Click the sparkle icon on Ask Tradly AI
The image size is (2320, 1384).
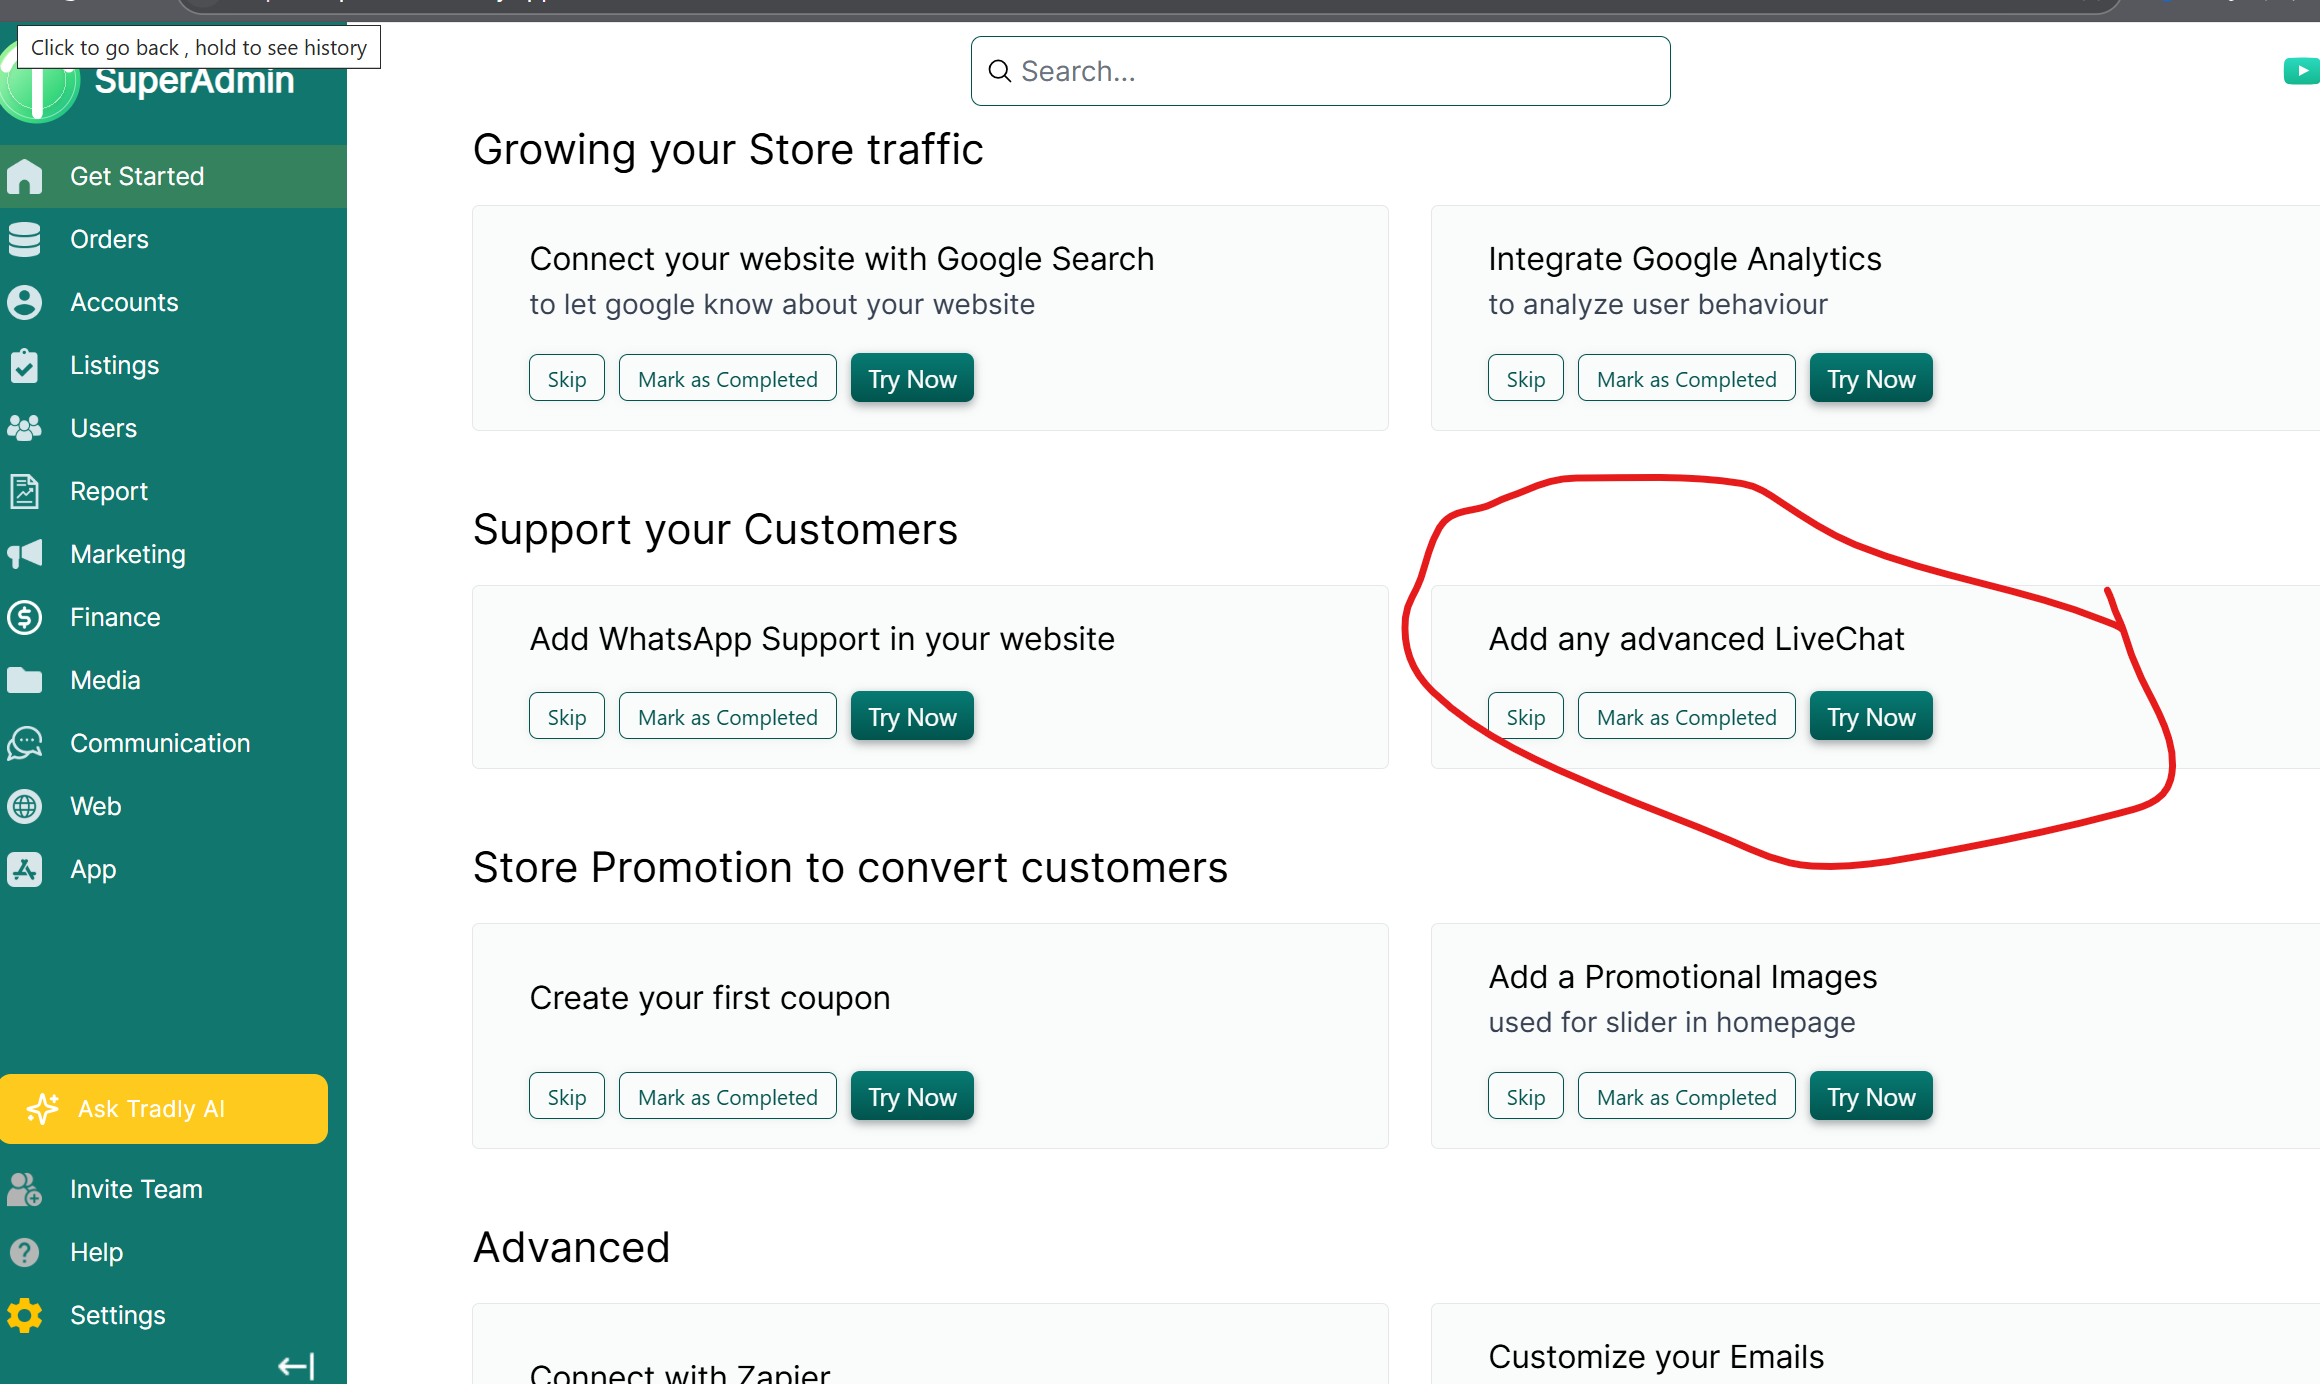tap(43, 1109)
